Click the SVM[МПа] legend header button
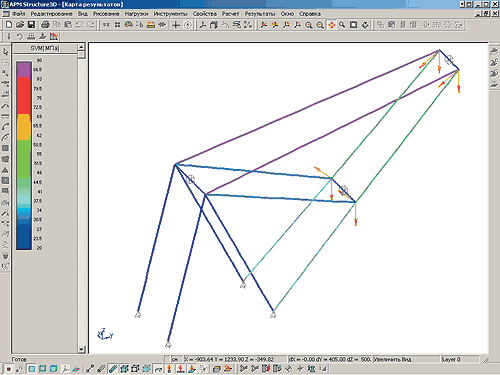500x375 pixels. [45, 48]
